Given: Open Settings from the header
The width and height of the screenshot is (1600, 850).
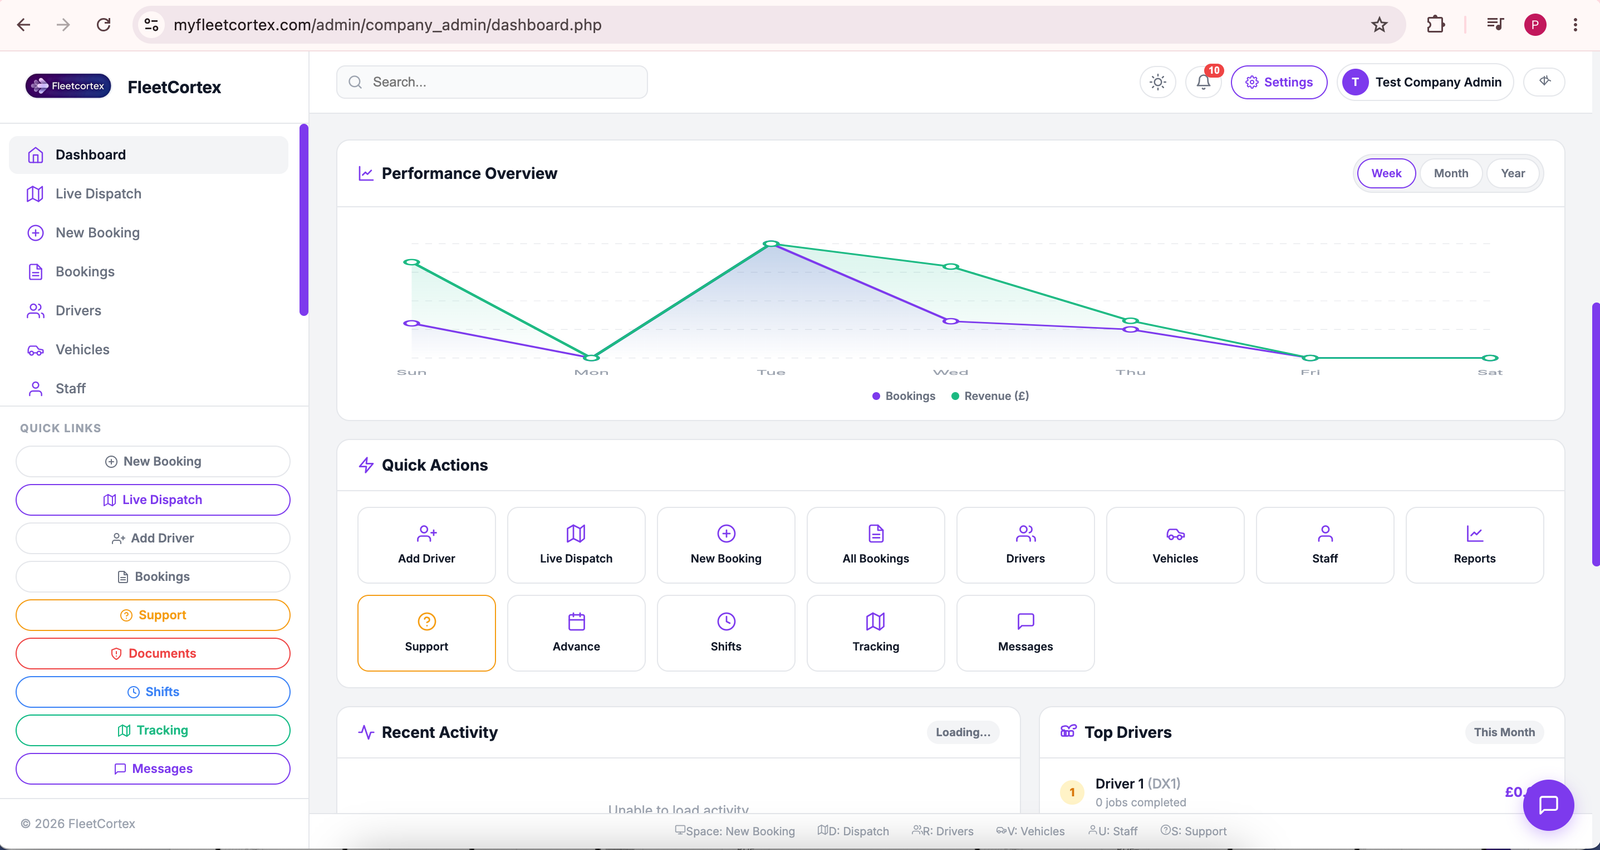Looking at the screenshot, I should click(x=1279, y=82).
